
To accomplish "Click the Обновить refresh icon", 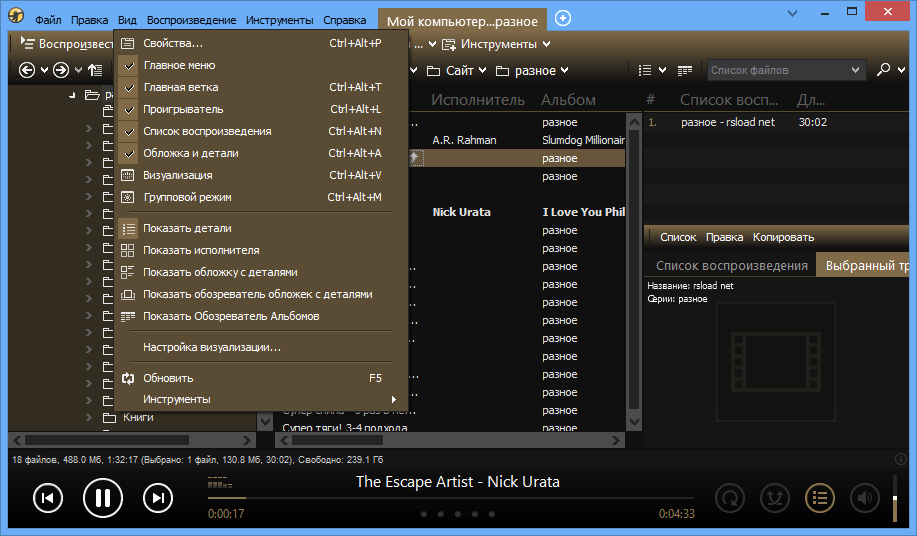I will [x=127, y=378].
